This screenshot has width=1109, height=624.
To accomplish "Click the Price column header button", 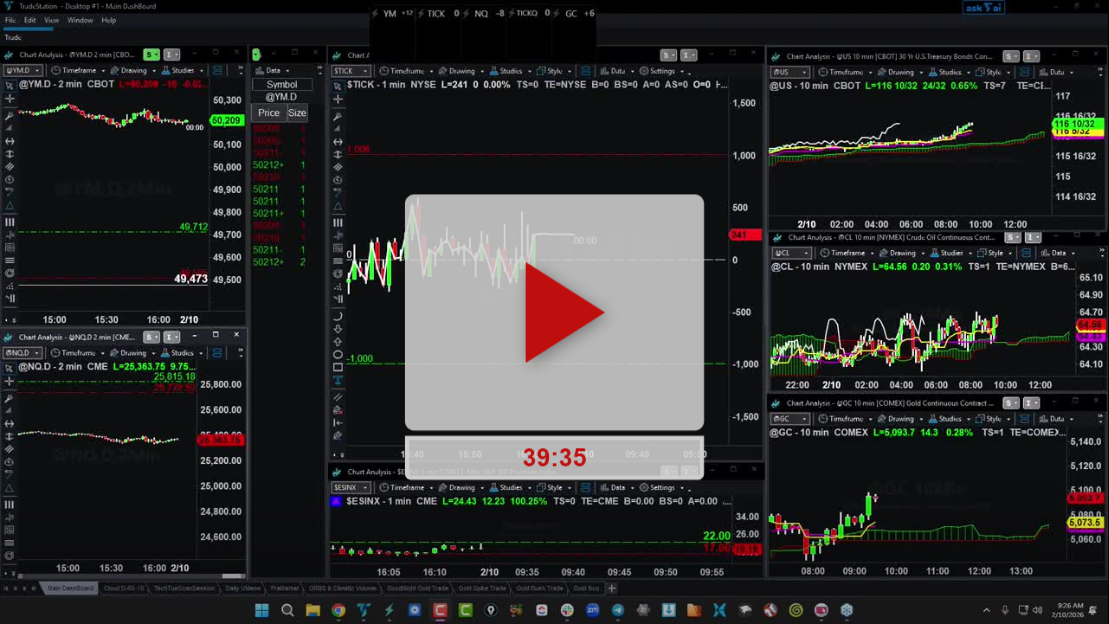I will (268, 113).
